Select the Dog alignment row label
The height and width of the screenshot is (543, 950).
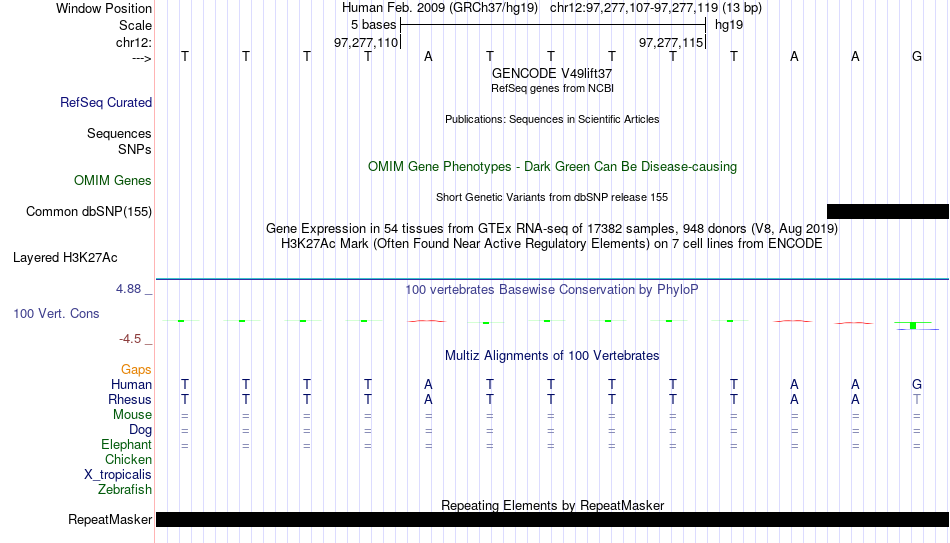(140, 430)
